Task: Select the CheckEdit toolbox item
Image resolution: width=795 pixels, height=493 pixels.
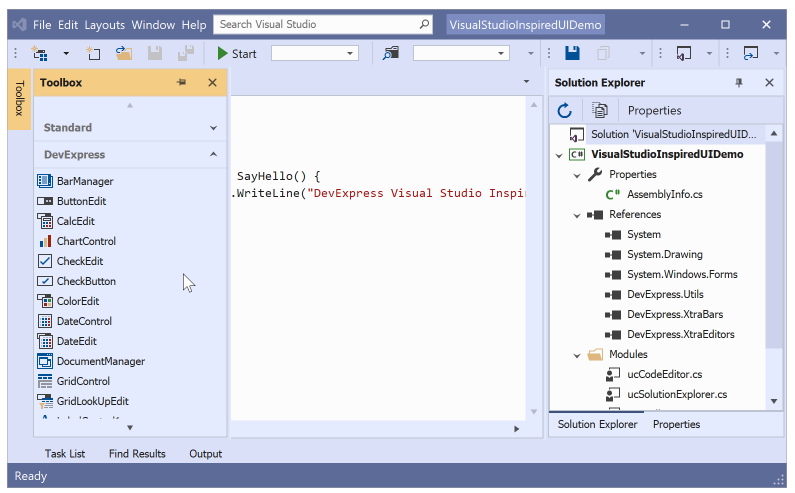Action: click(x=79, y=261)
